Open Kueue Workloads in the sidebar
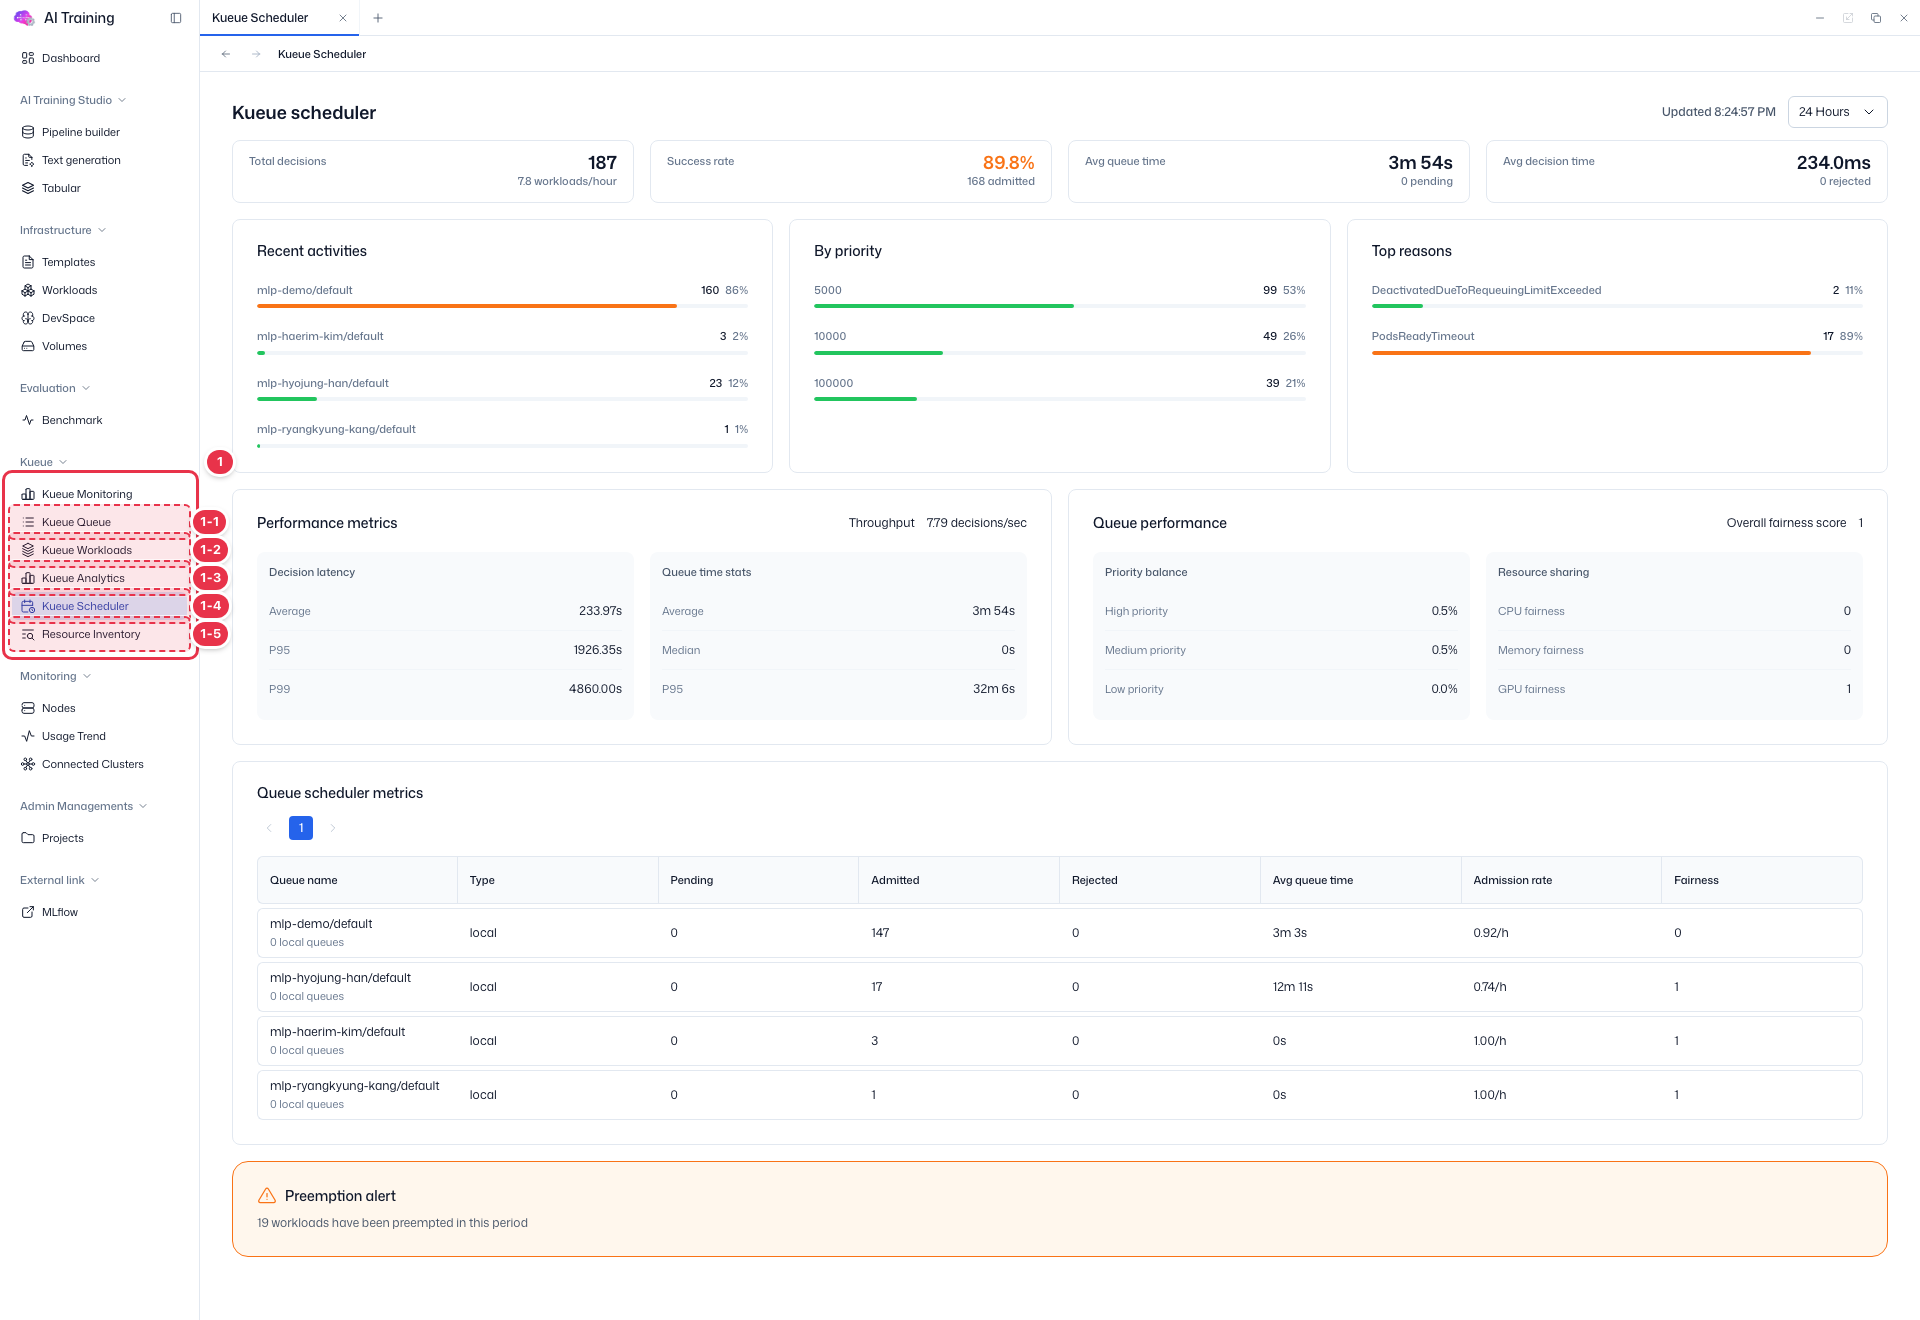This screenshot has width=1920, height=1320. (100, 550)
